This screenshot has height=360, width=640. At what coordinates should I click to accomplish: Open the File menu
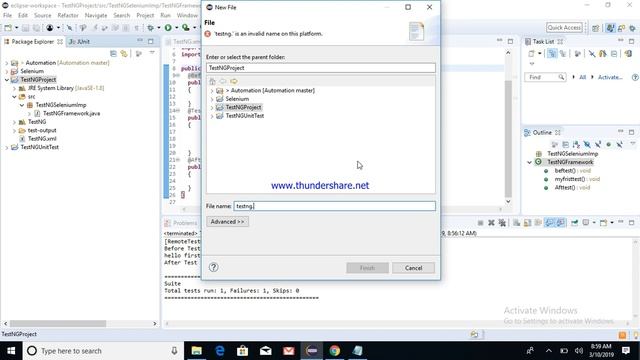[x=7, y=16]
